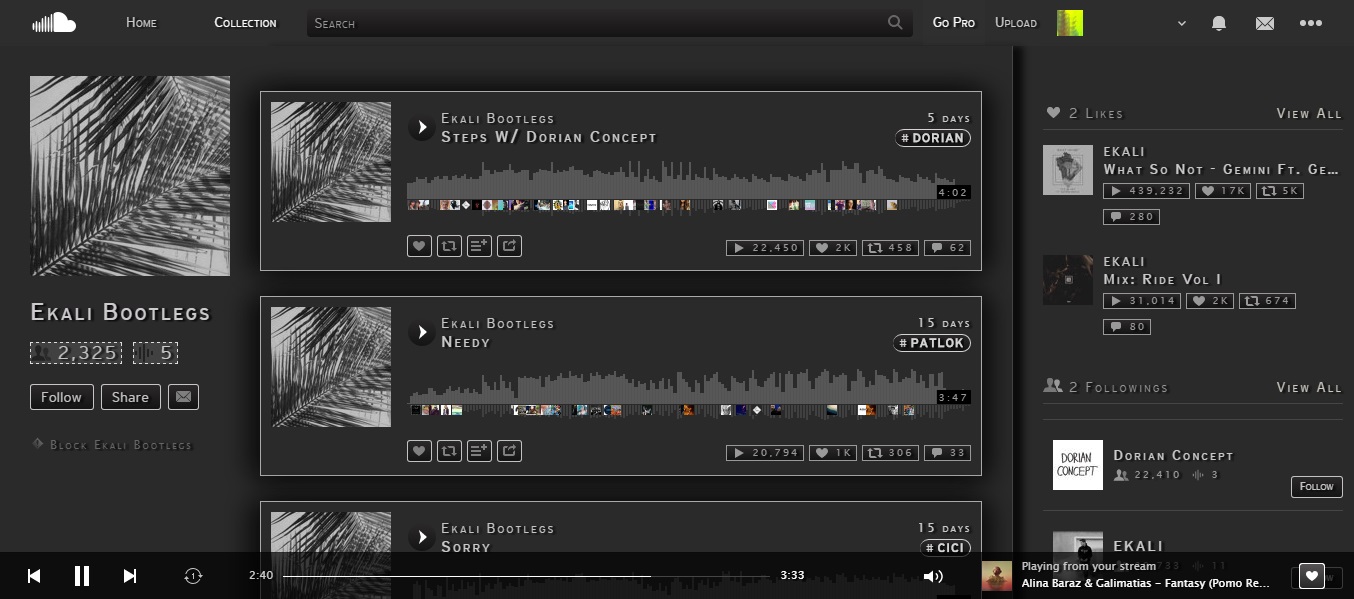
Task: Follow the Ekali Bootlegs profile
Action: pos(61,397)
